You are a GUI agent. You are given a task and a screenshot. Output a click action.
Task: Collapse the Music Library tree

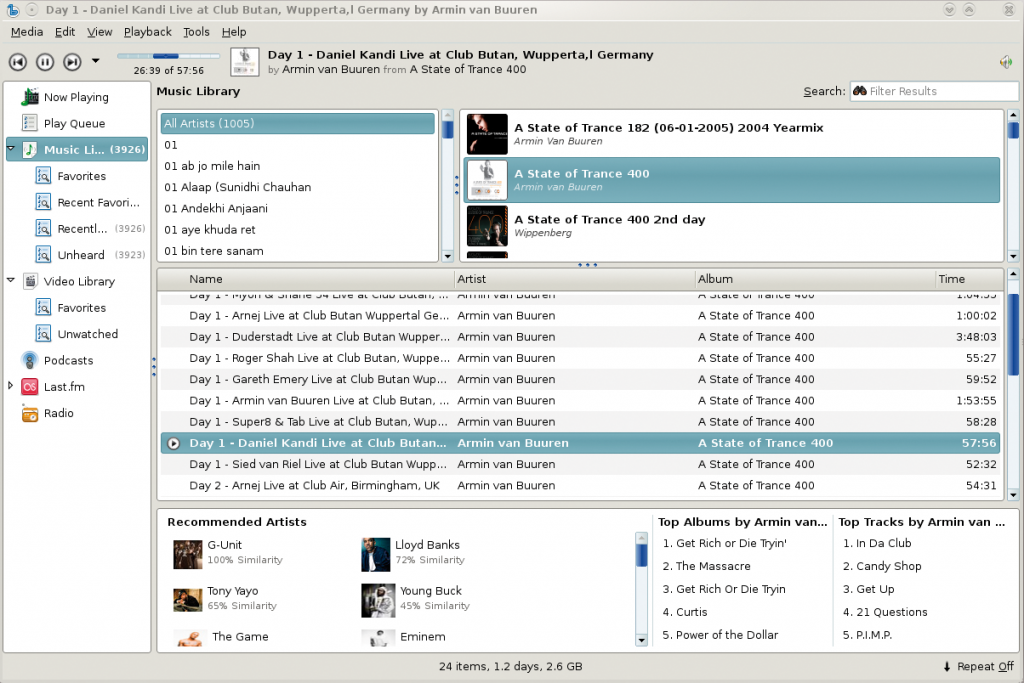pos(11,149)
